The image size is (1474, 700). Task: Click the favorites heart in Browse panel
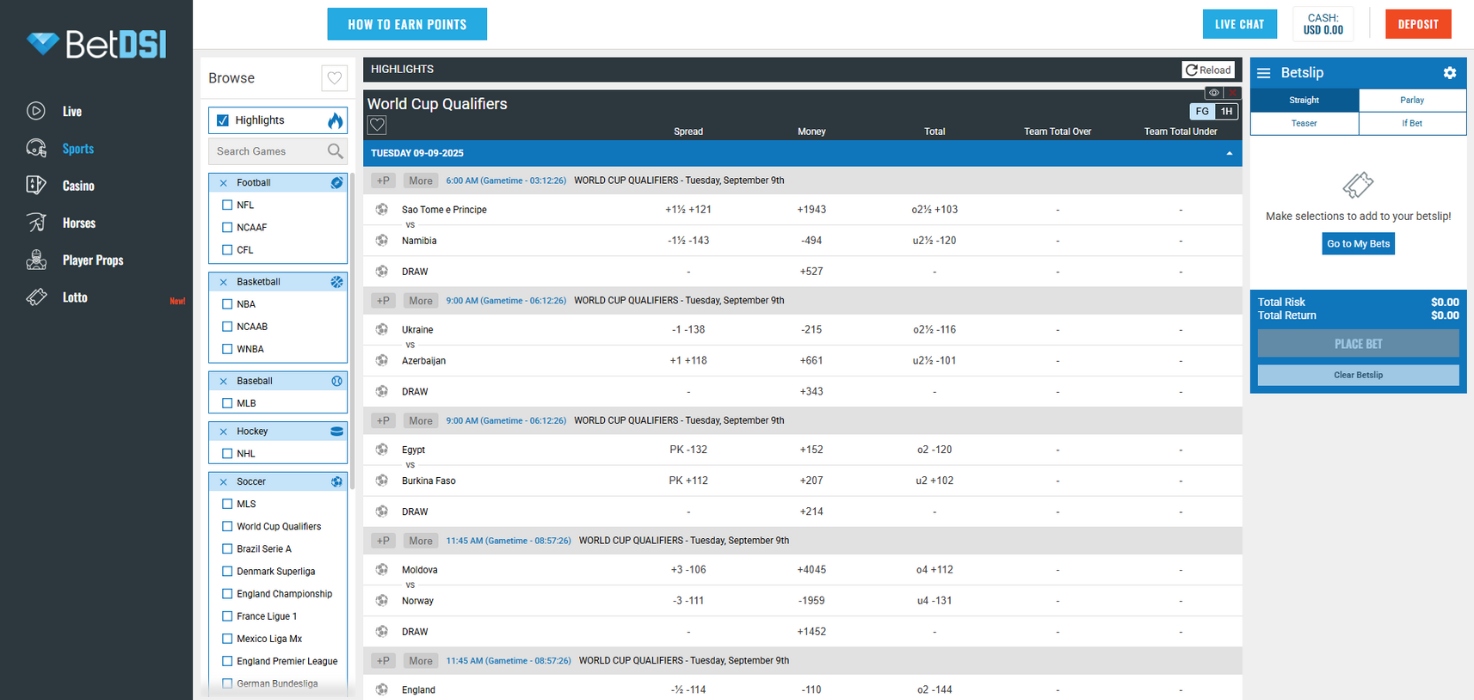pos(334,77)
